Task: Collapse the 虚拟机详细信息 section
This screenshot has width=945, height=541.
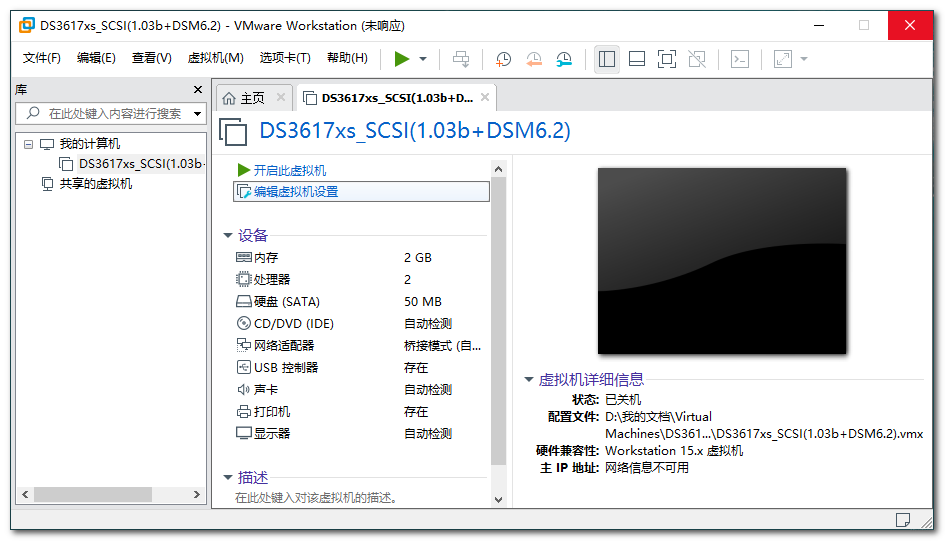Action: pyautogui.click(x=529, y=380)
